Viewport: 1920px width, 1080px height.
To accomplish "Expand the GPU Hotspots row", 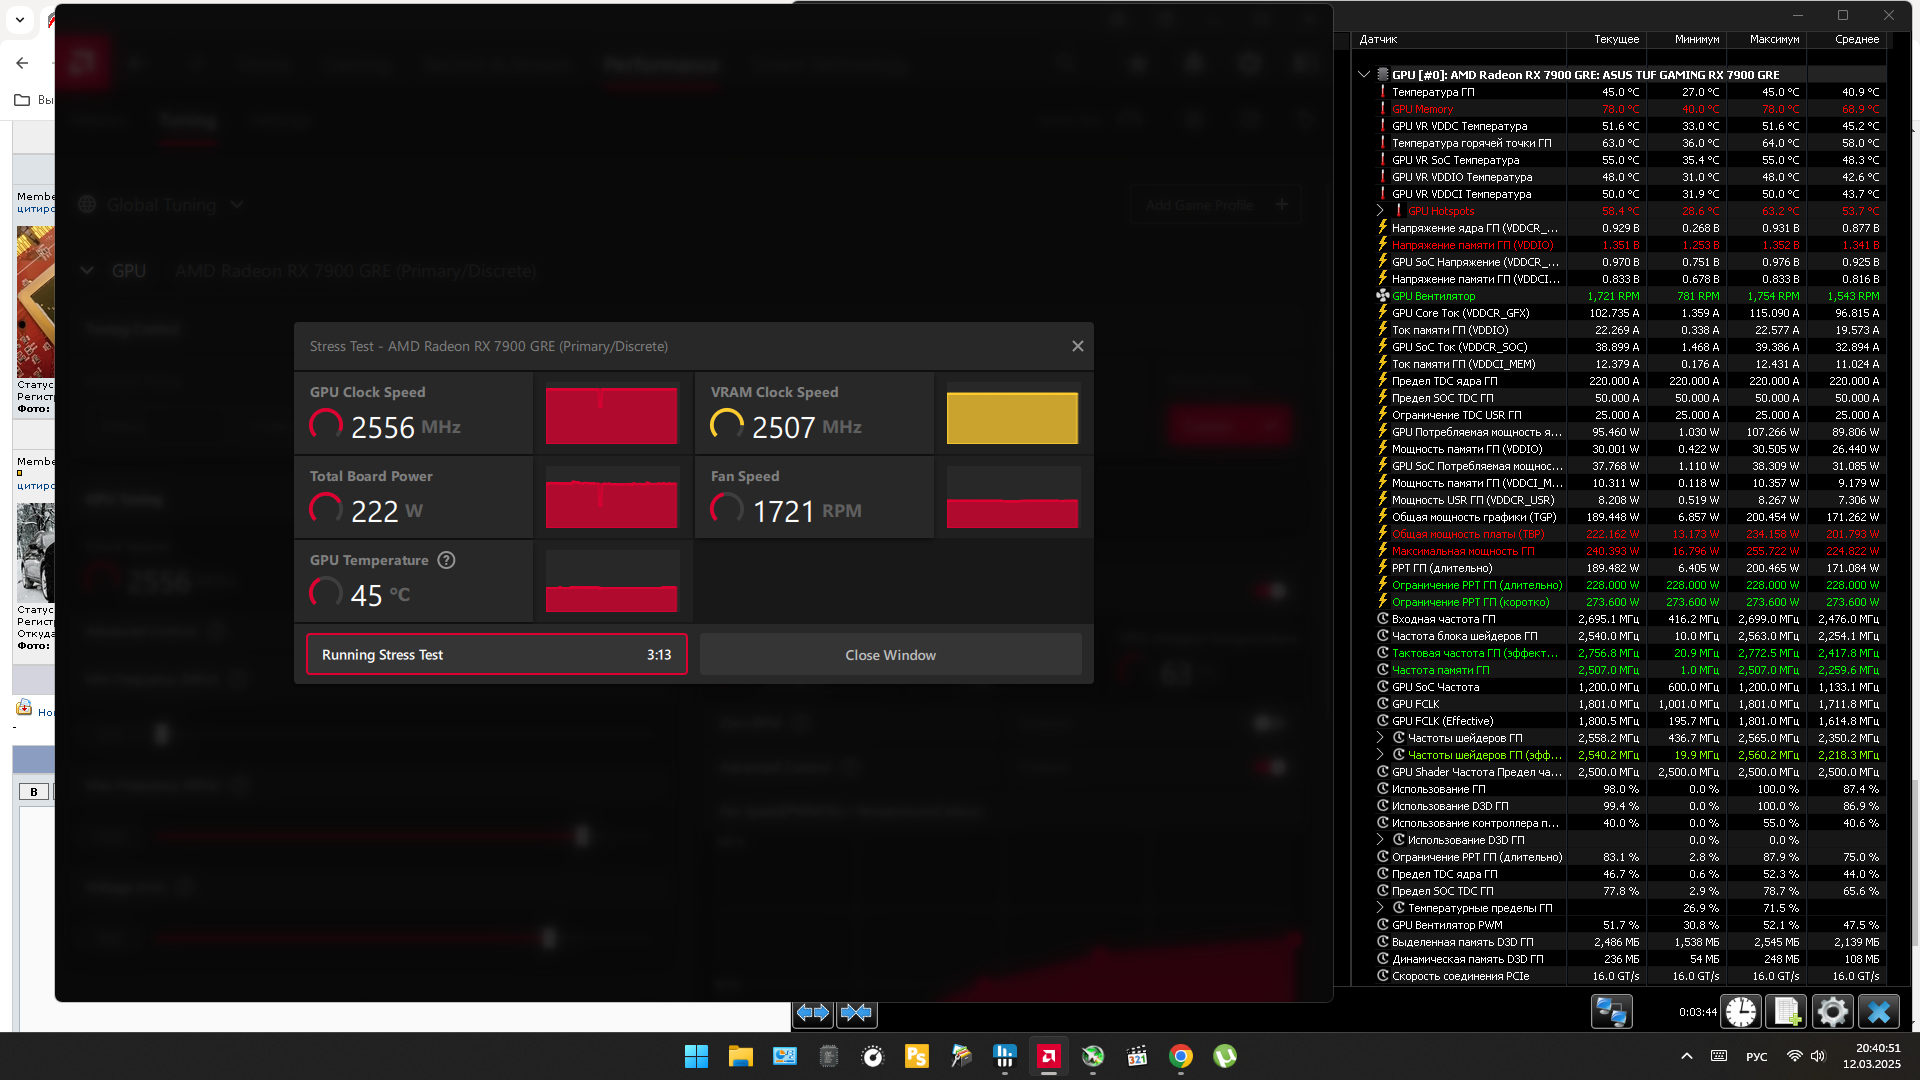I will [x=1380, y=211].
